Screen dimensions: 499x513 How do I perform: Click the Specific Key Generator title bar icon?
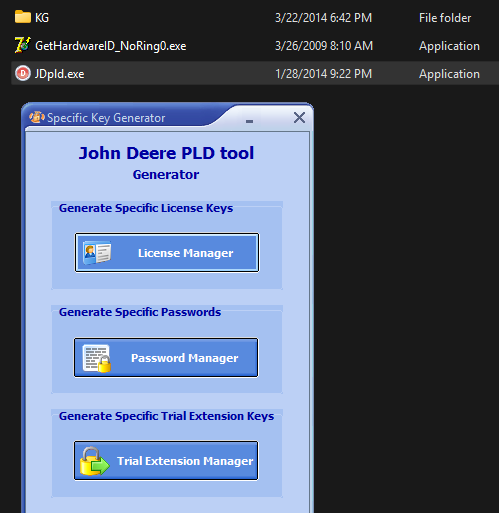pyautogui.click(x=37, y=117)
